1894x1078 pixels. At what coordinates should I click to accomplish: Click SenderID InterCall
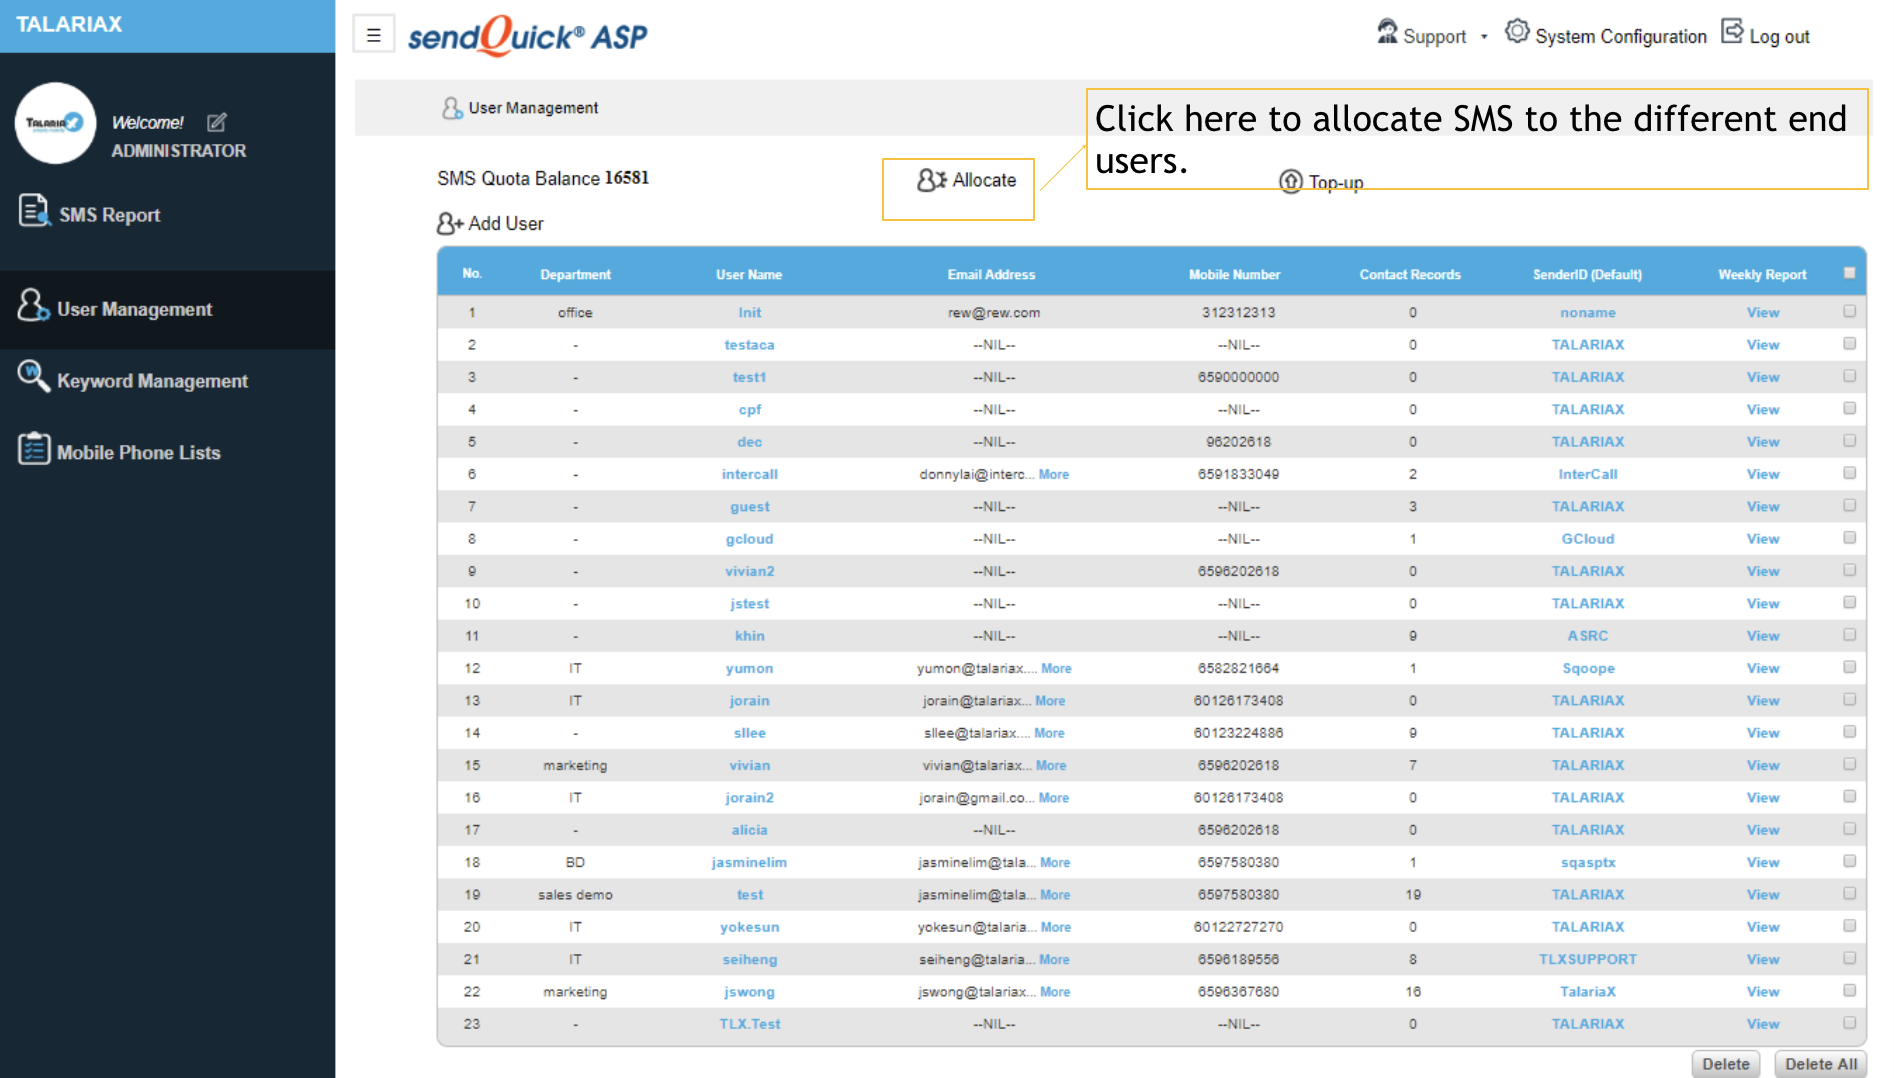pos(1588,474)
